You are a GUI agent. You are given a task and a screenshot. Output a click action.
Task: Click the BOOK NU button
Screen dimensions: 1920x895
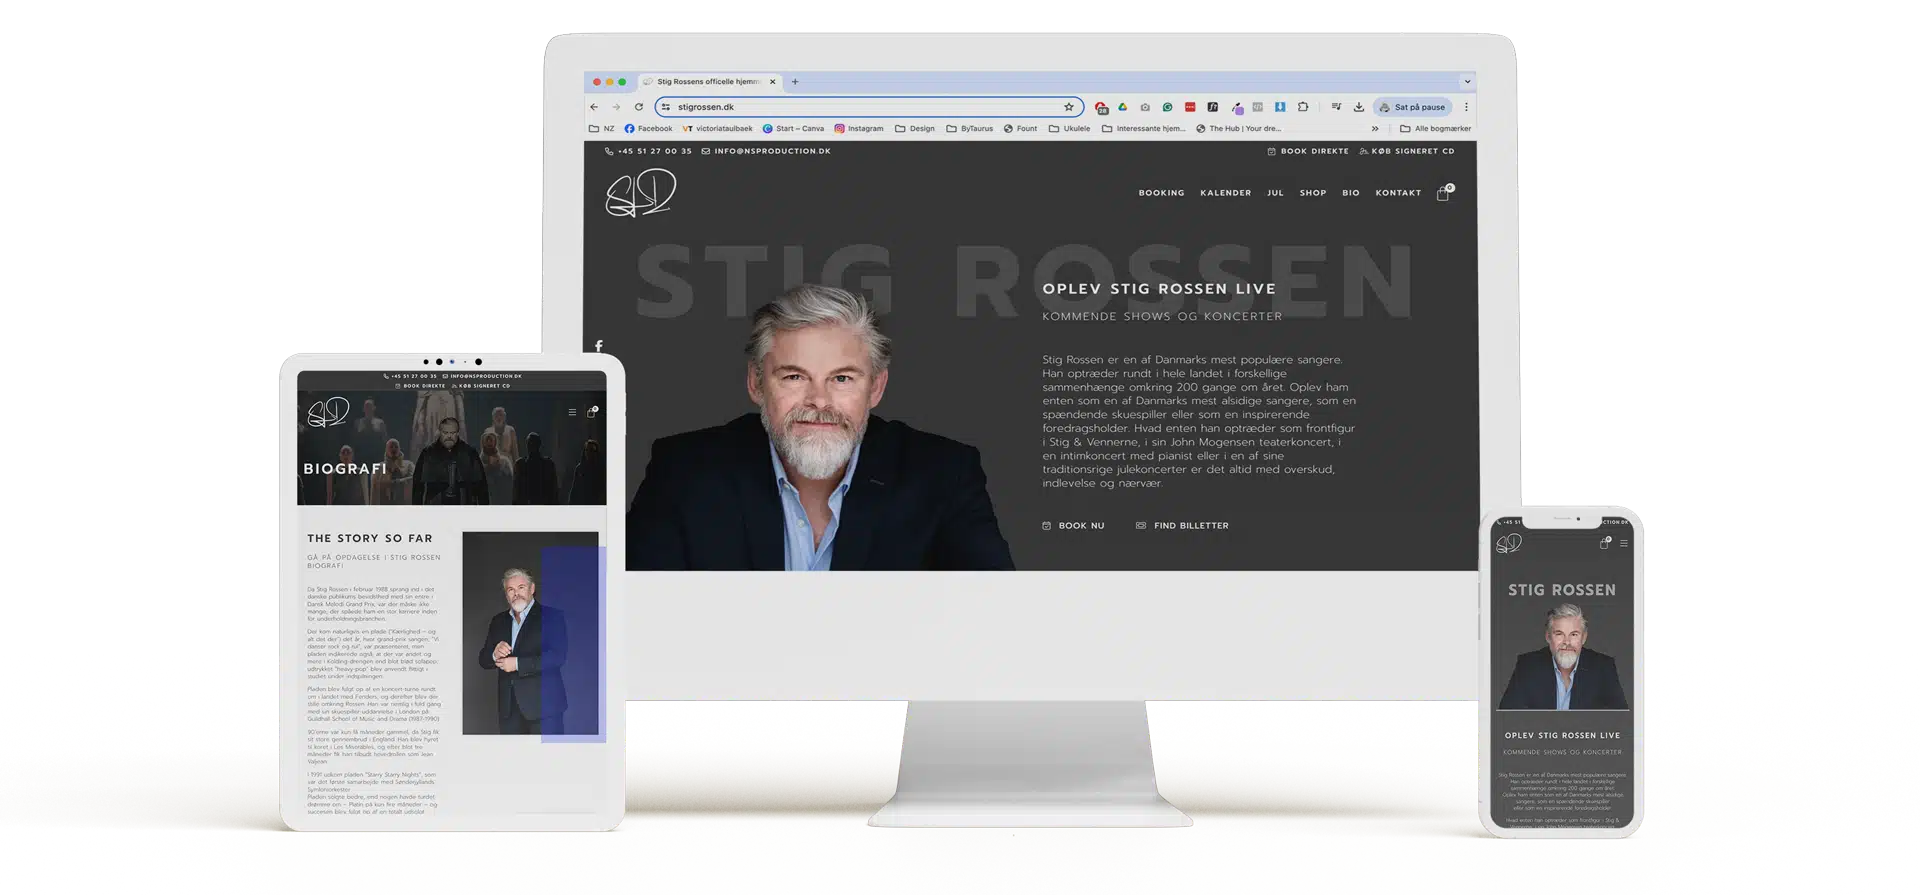tap(1074, 526)
